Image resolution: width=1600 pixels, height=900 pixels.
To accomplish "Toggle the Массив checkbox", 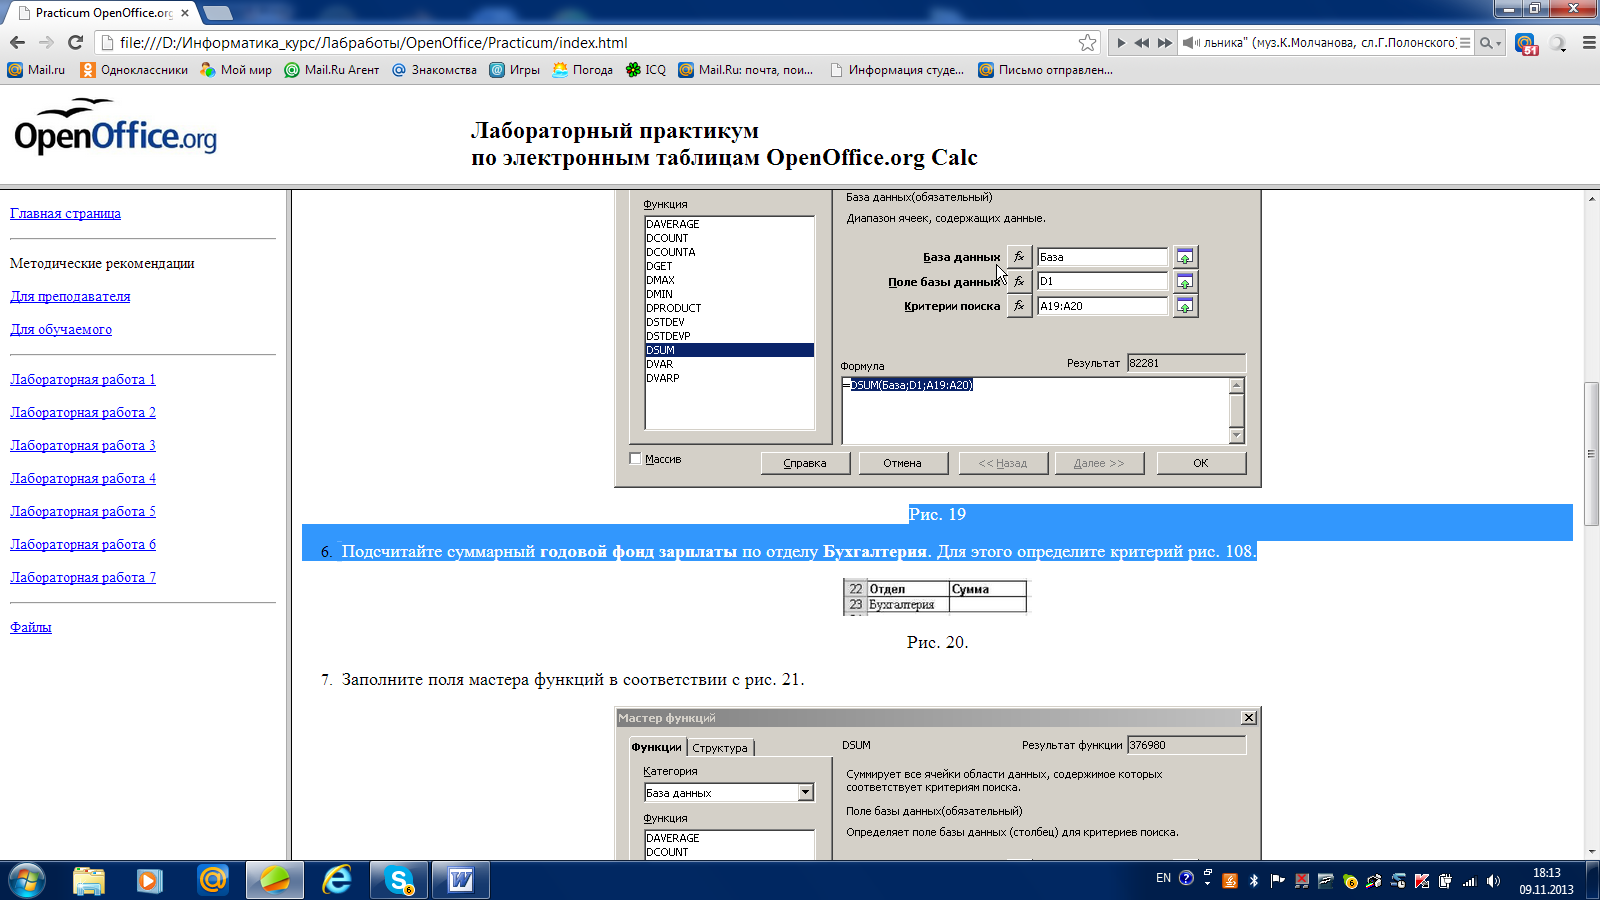I will click(x=635, y=459).
